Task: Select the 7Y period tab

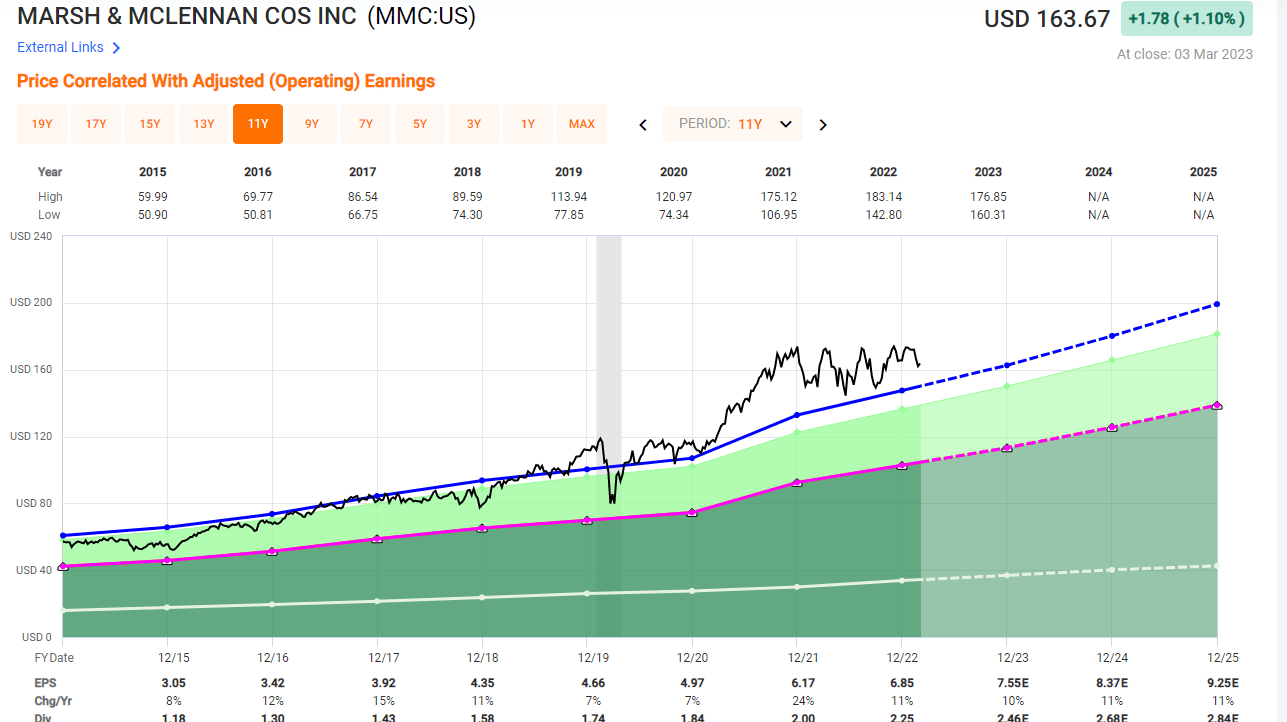Action: click(x=366, y=124)
